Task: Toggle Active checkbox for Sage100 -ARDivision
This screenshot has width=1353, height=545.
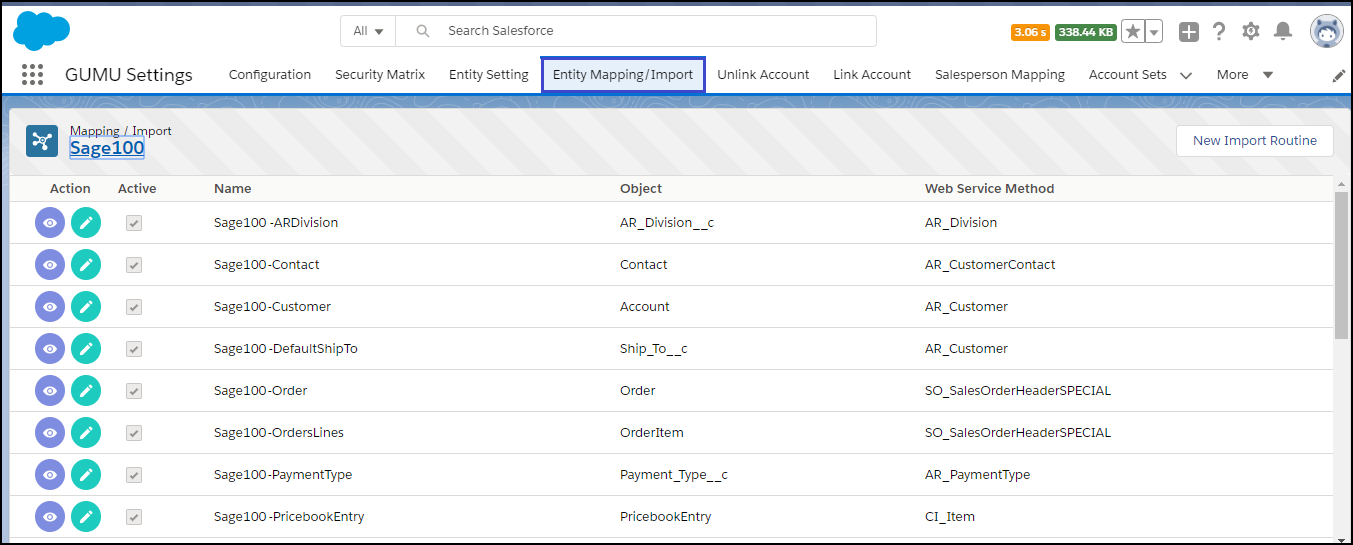Action: point(134,223)
